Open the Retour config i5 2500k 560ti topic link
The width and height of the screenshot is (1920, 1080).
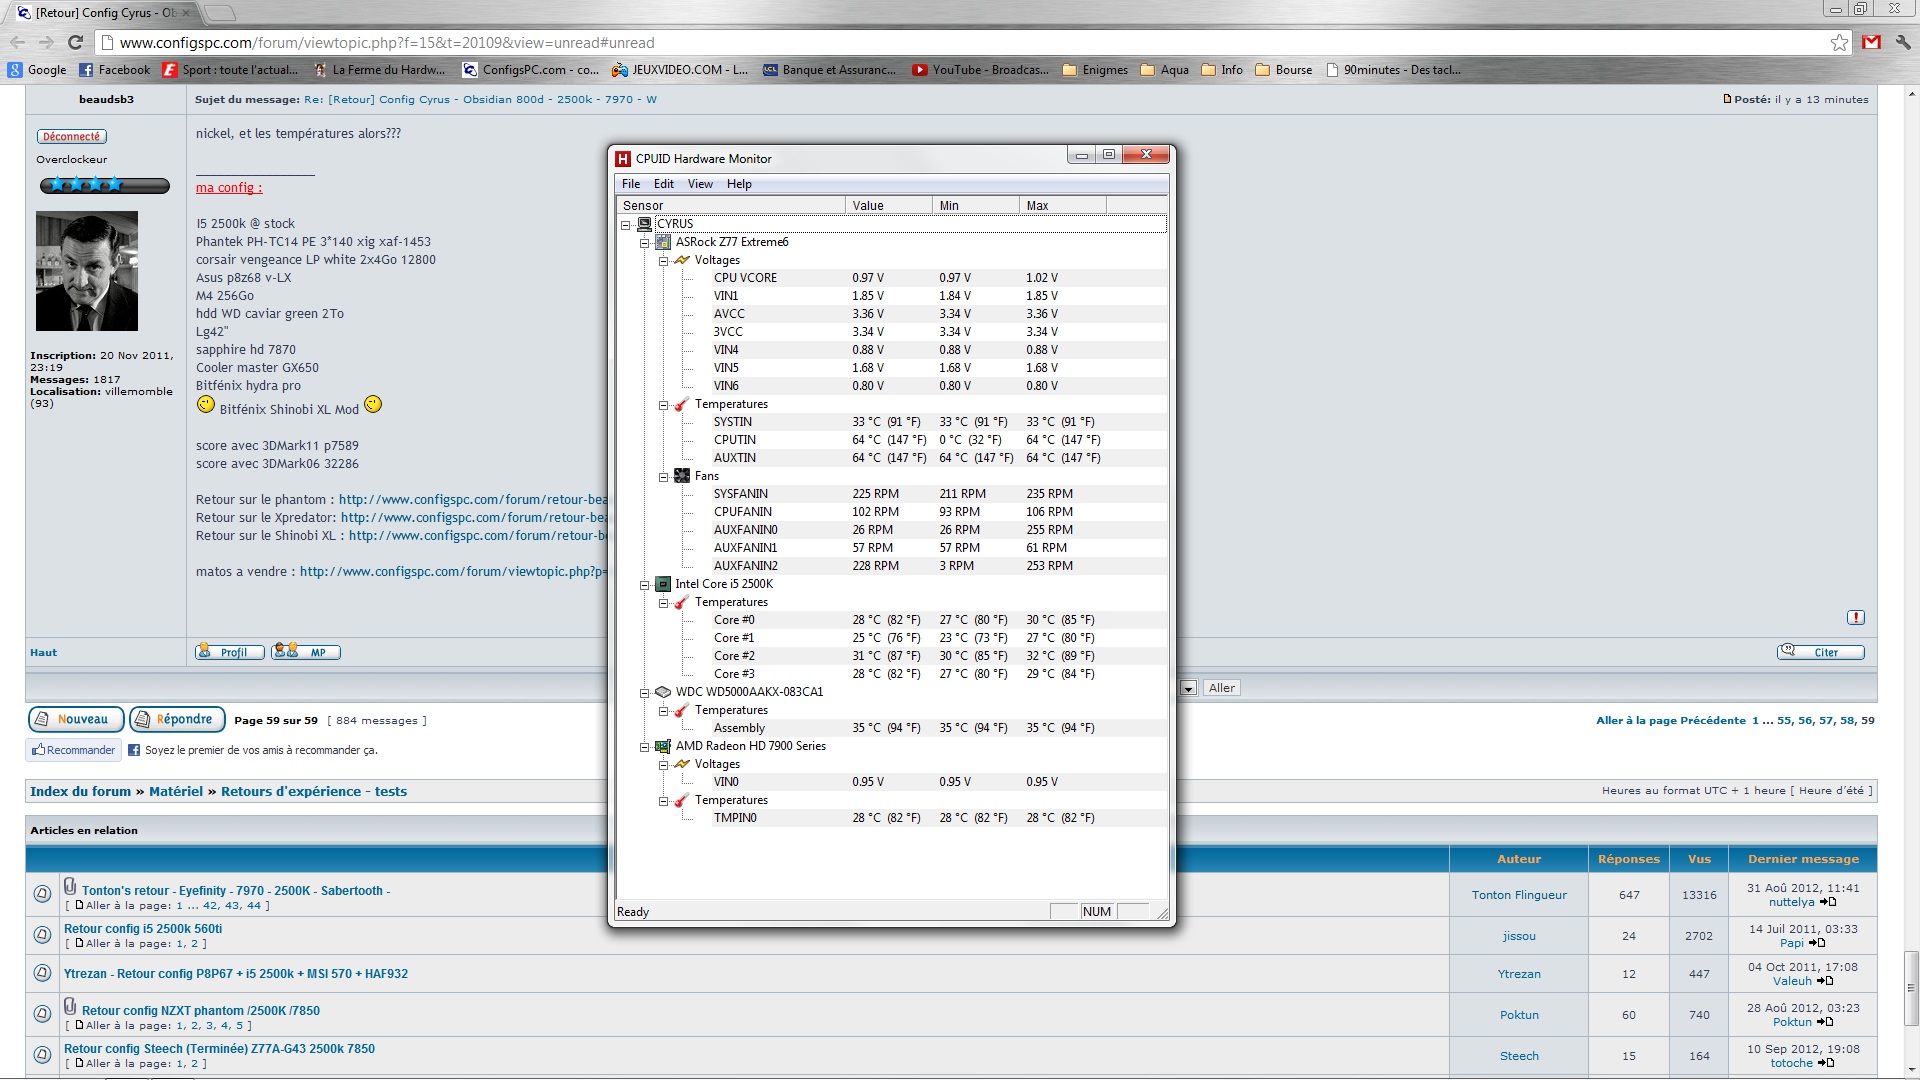[143, 929]
